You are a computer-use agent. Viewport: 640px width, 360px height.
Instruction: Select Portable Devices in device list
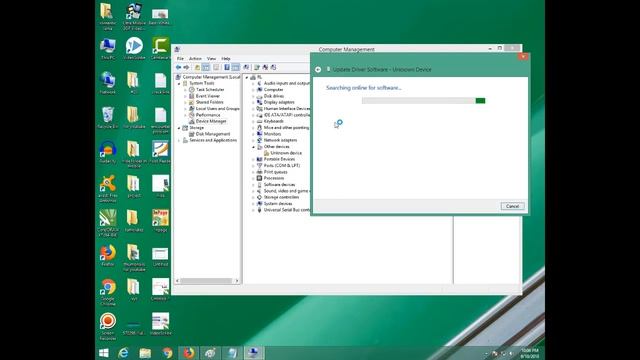click(x=279, y=159)
